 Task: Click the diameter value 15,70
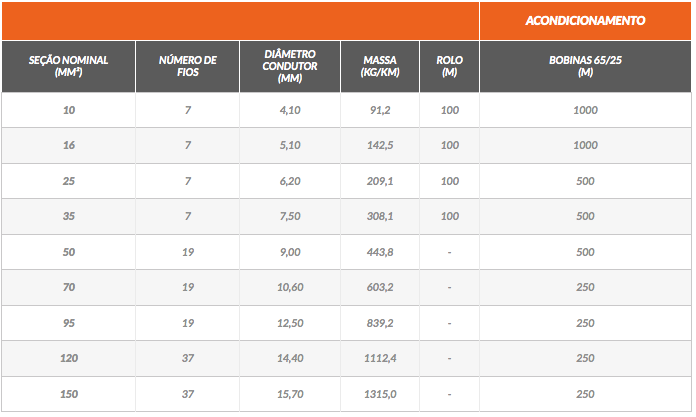point(290,394)
